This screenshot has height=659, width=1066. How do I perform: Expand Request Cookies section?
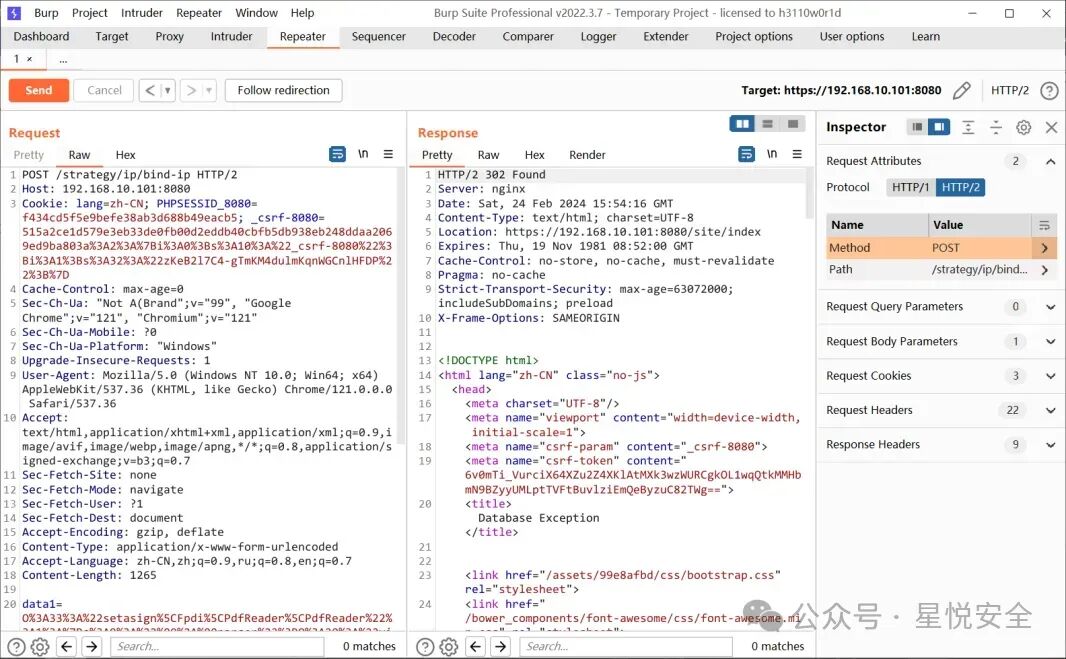(1050, 376)
